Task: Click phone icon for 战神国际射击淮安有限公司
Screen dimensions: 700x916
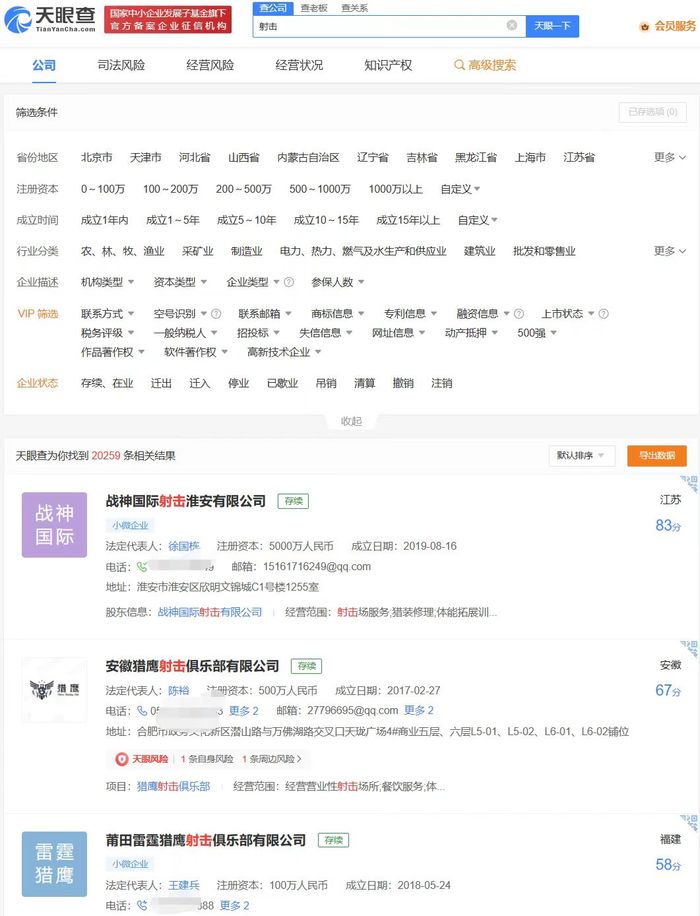Action: pyautogui.click(x=141, y=566)
